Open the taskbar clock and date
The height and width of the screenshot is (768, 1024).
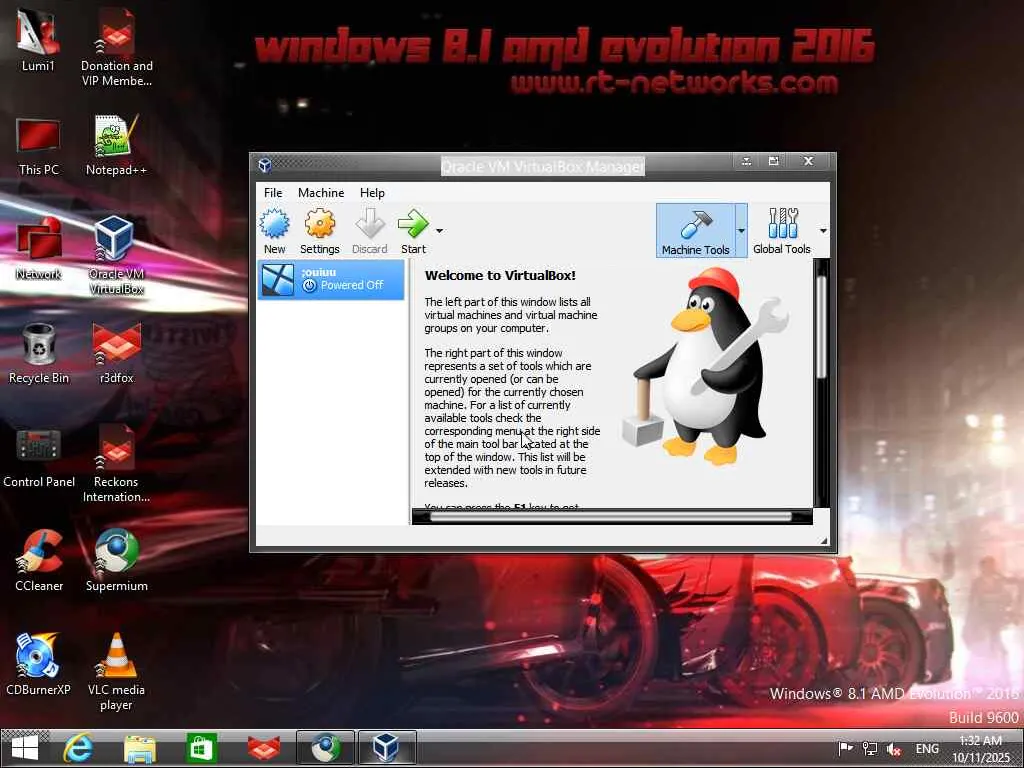(x=981, y=749)
